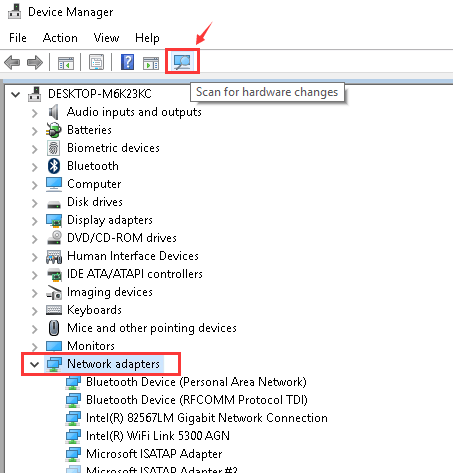The width and height of the screenshot is (453, 473).
Task: Select the Bluetooth category icon
Action: pyautogui.click(x=54, y=166)
